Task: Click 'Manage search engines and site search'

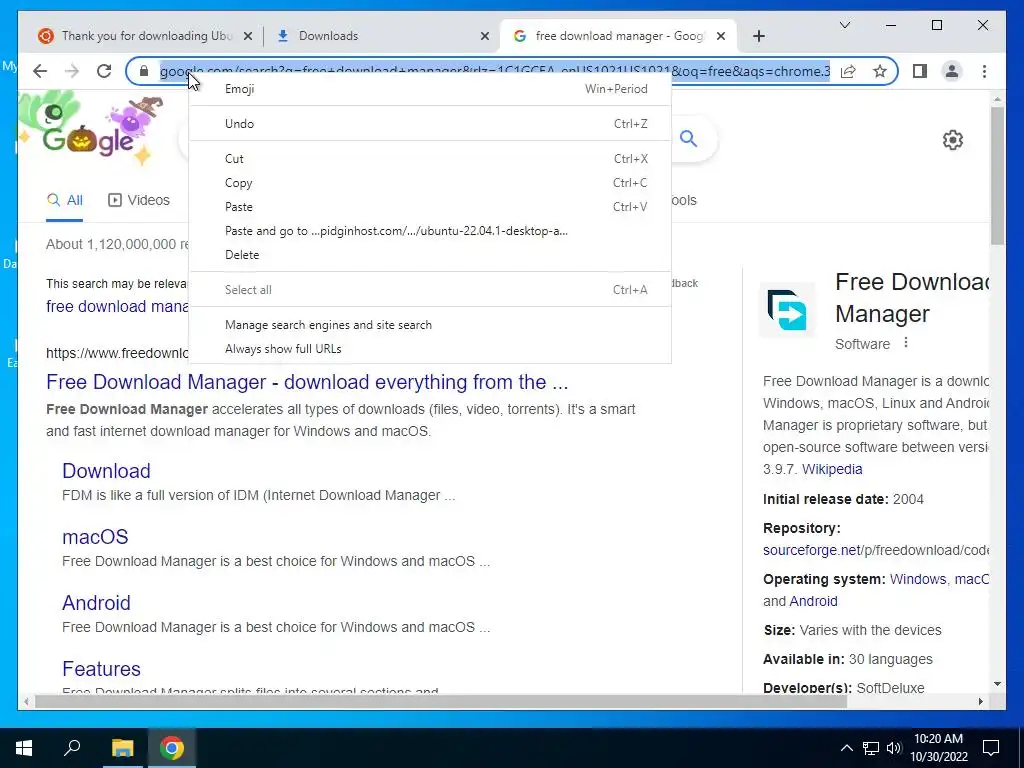Action: click(430, 325)
